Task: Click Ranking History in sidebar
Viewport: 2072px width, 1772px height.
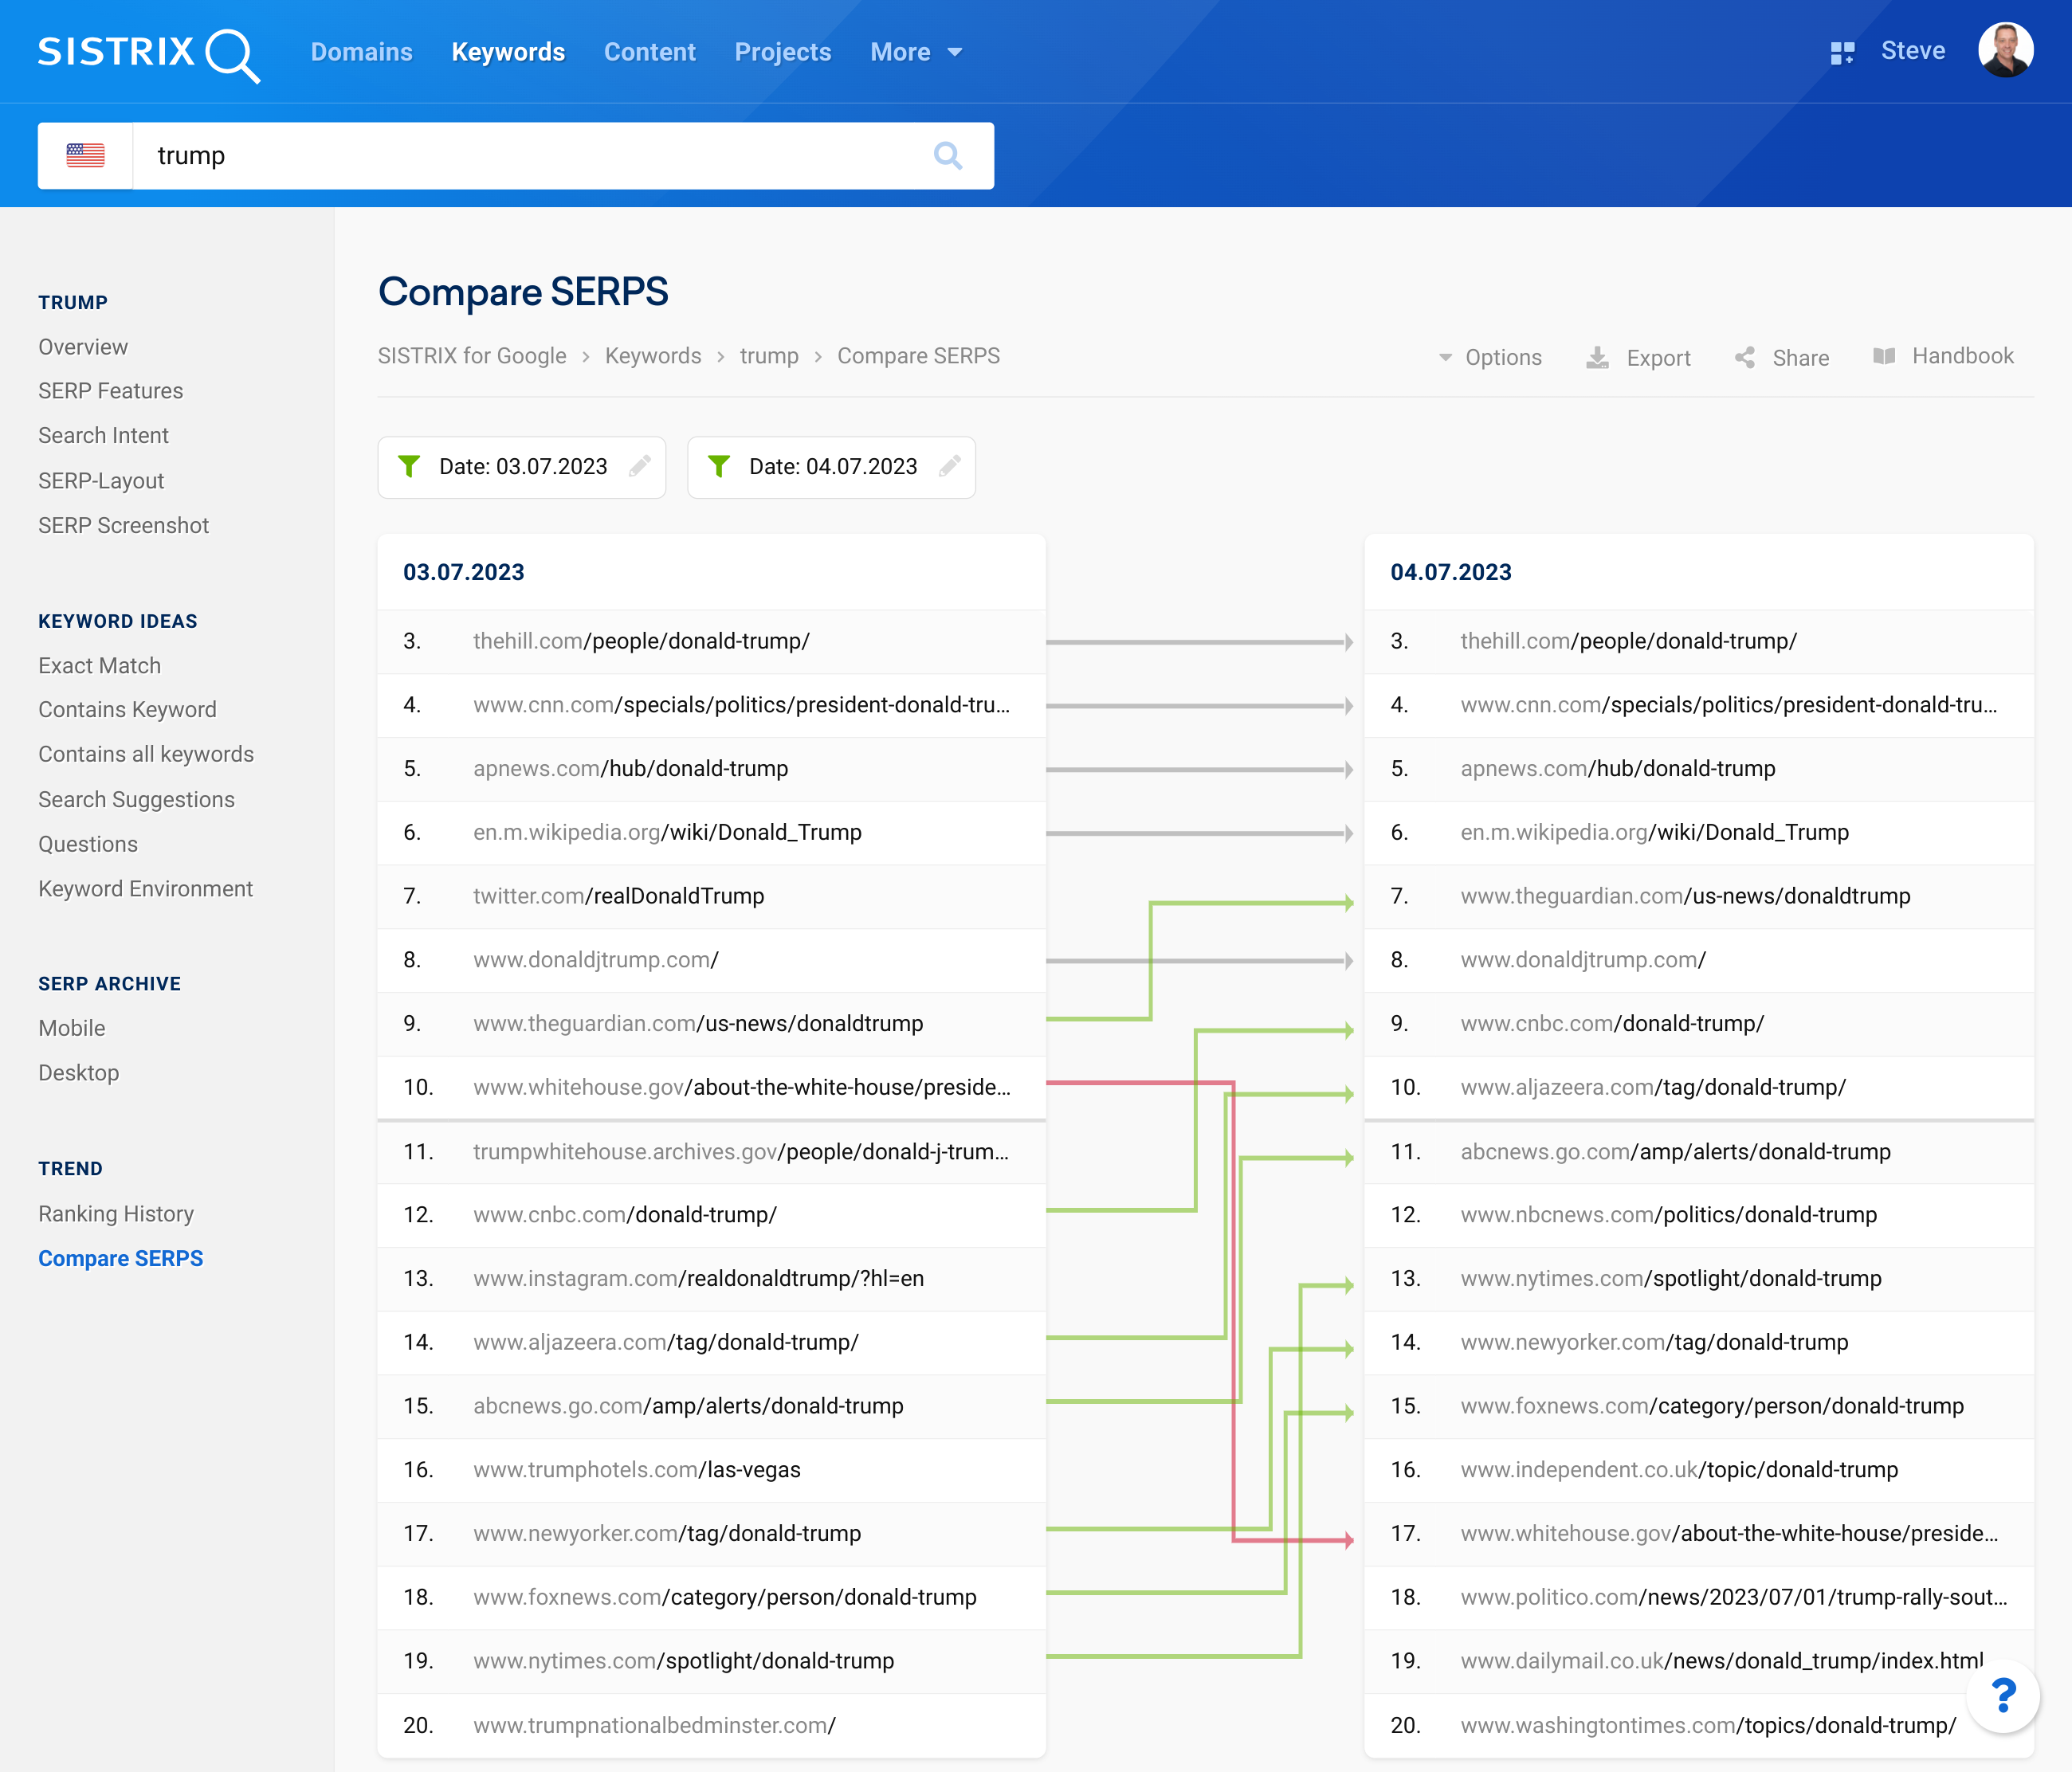Action: tap(116, 1213)
